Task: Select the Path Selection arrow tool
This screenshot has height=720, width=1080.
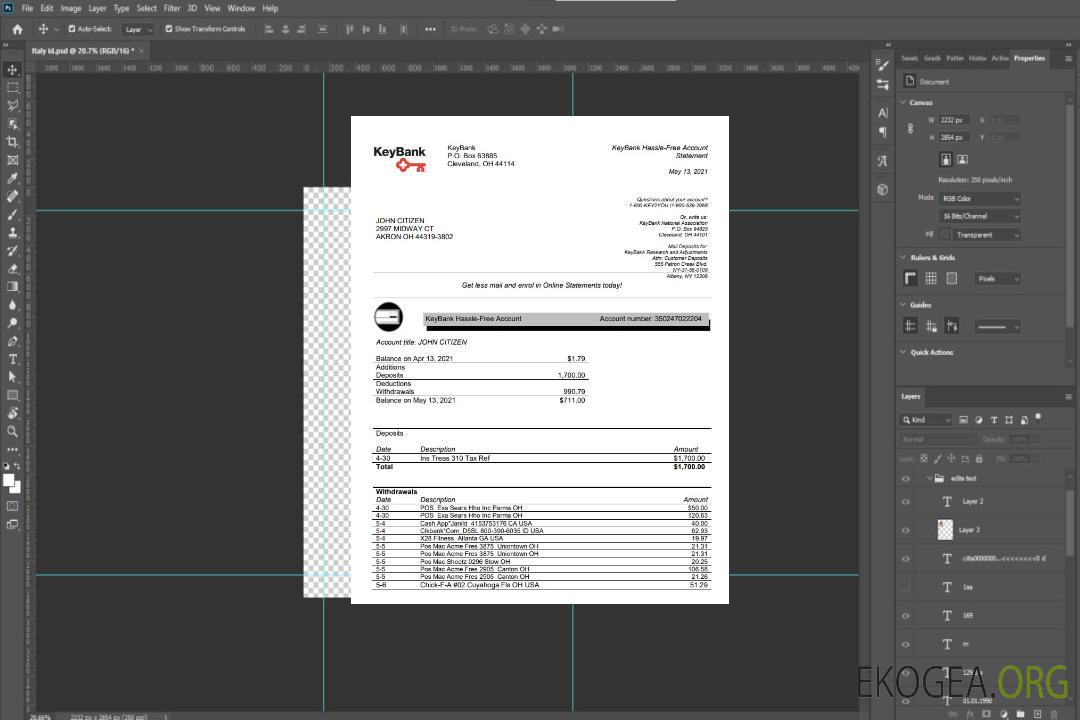Action: [12, 377]
